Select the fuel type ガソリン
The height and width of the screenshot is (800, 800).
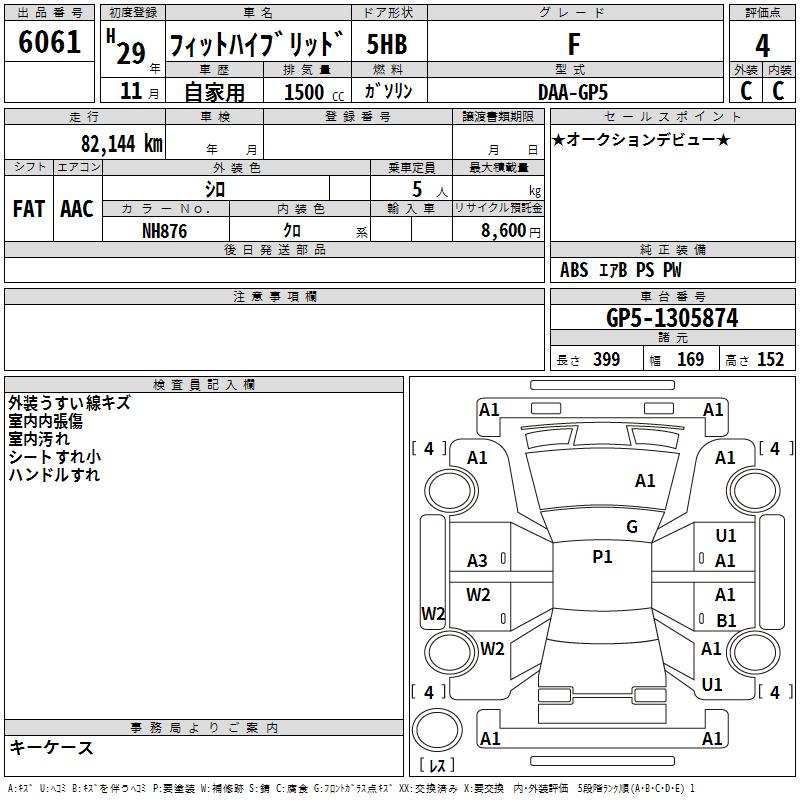[x=388, y=91]
